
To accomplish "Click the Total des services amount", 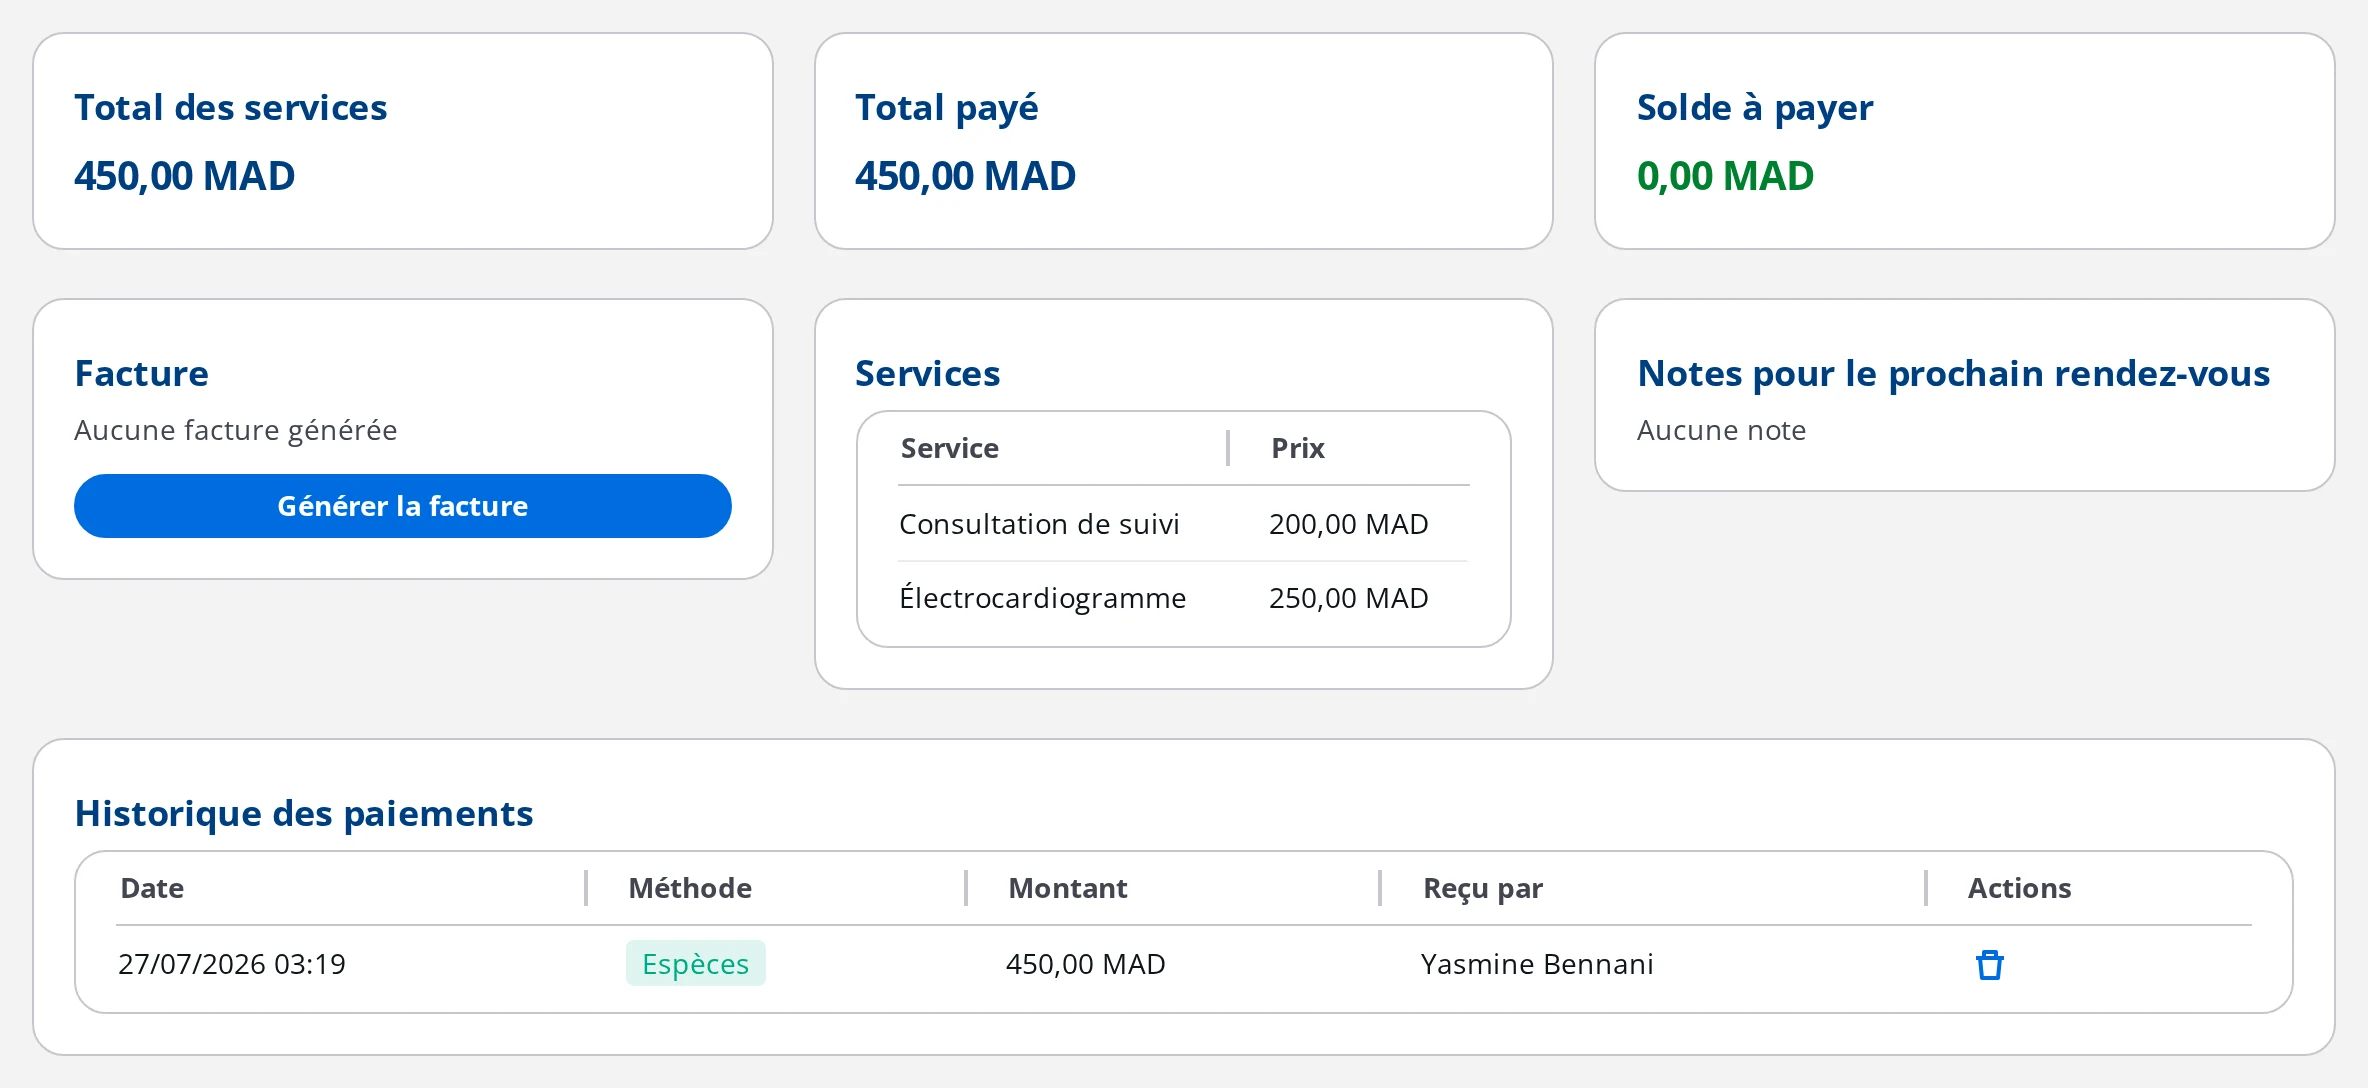I will [x=184, y=176].
